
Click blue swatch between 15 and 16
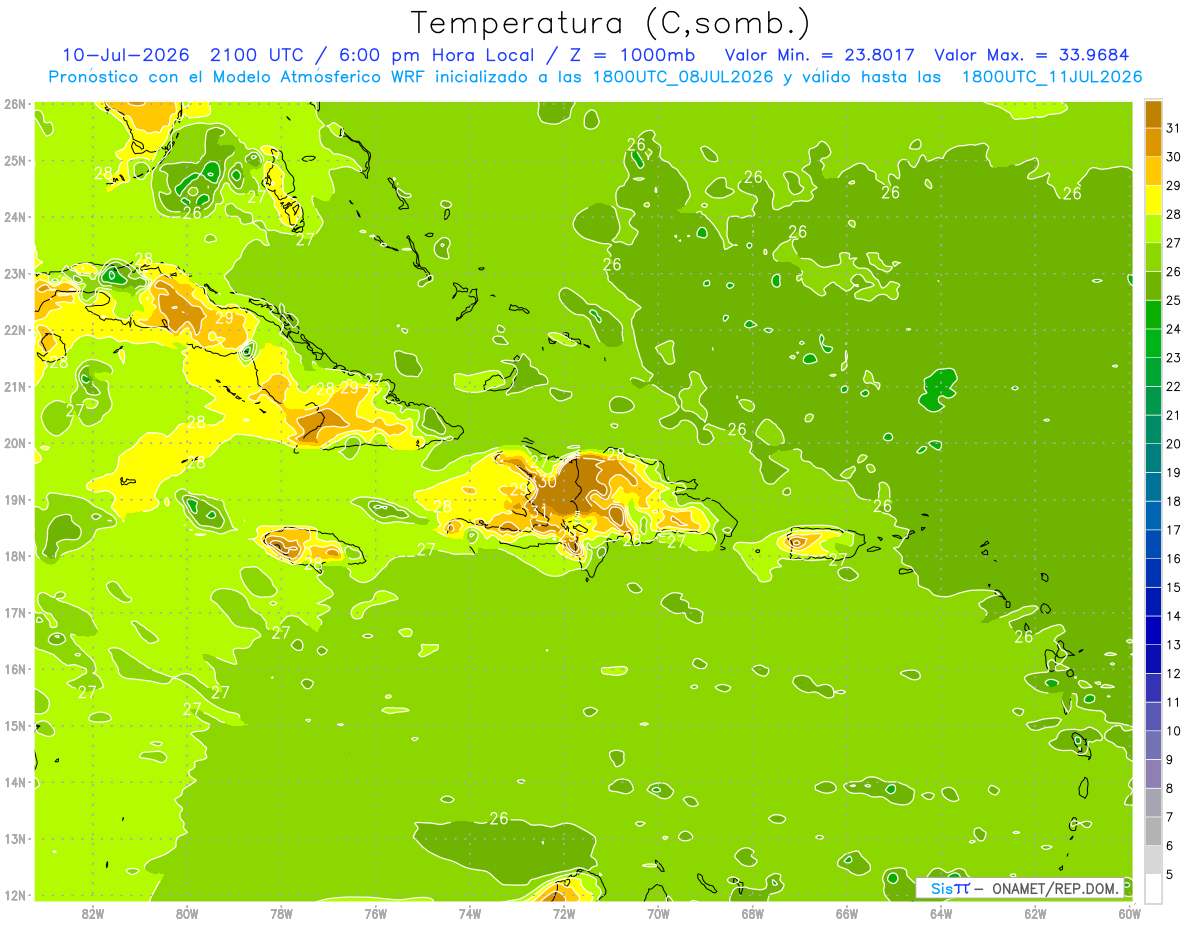click(1153, 573)
